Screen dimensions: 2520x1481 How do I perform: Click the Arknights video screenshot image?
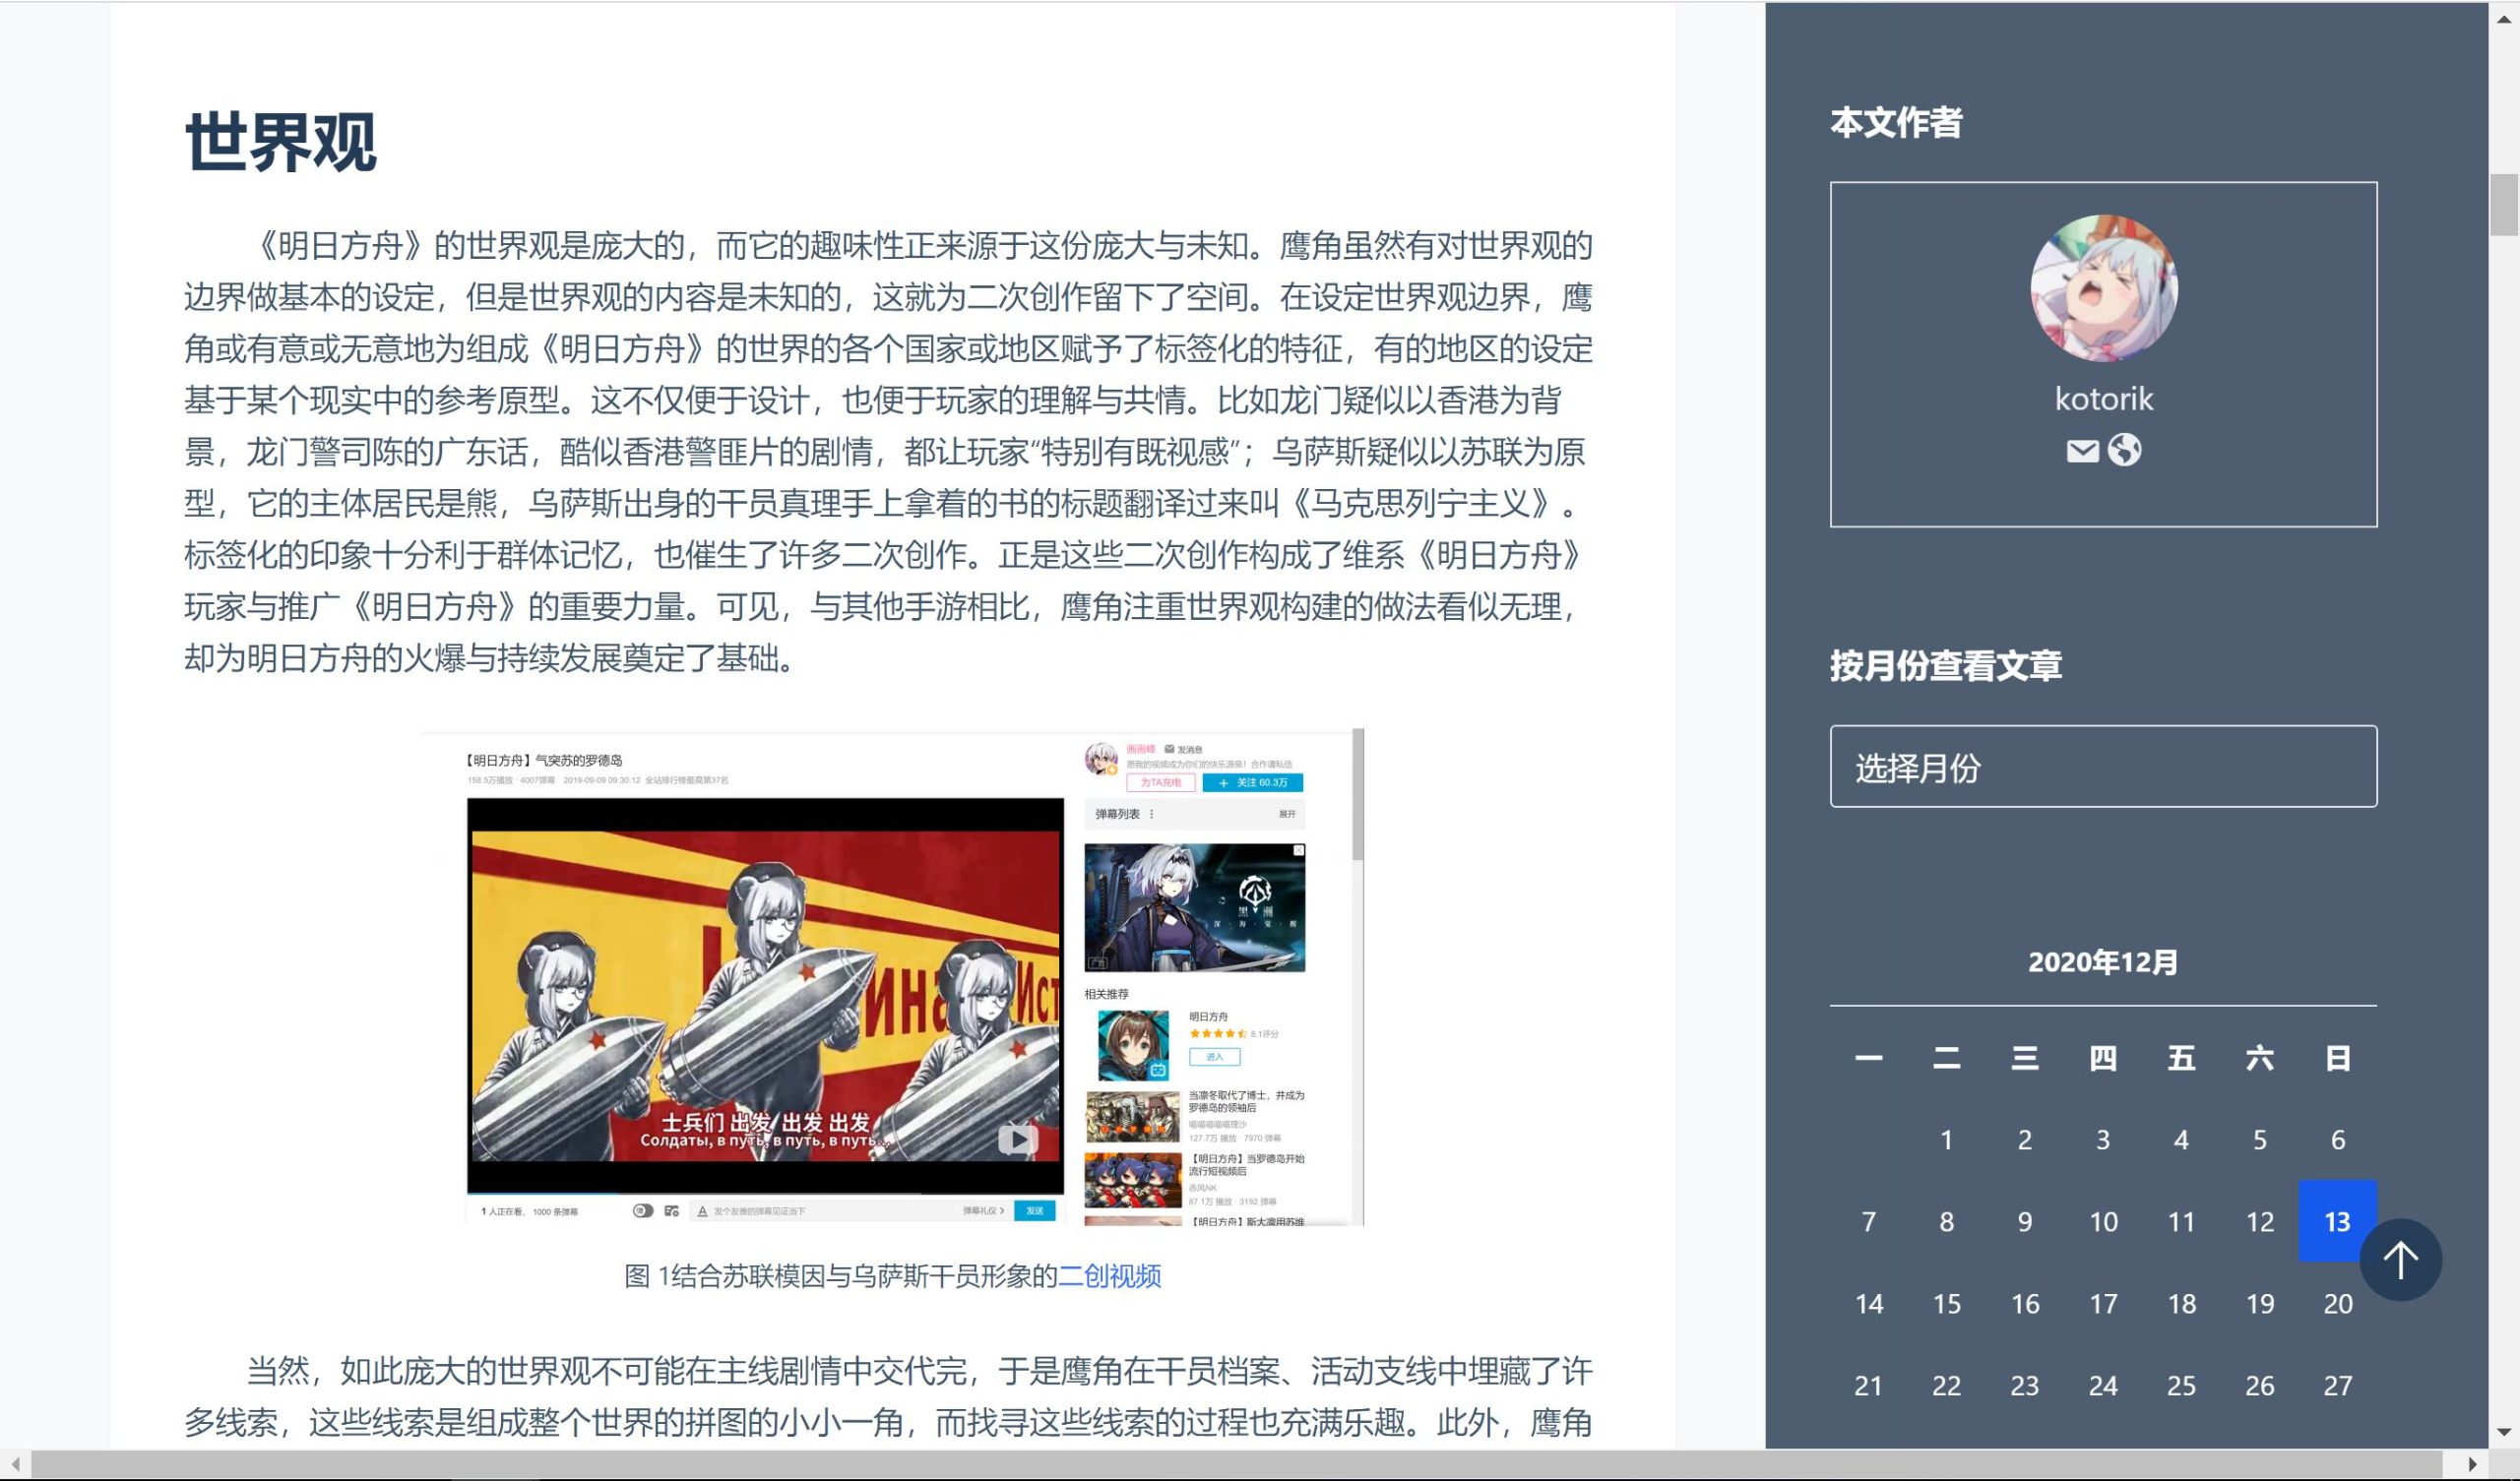(x=892, y=978)
